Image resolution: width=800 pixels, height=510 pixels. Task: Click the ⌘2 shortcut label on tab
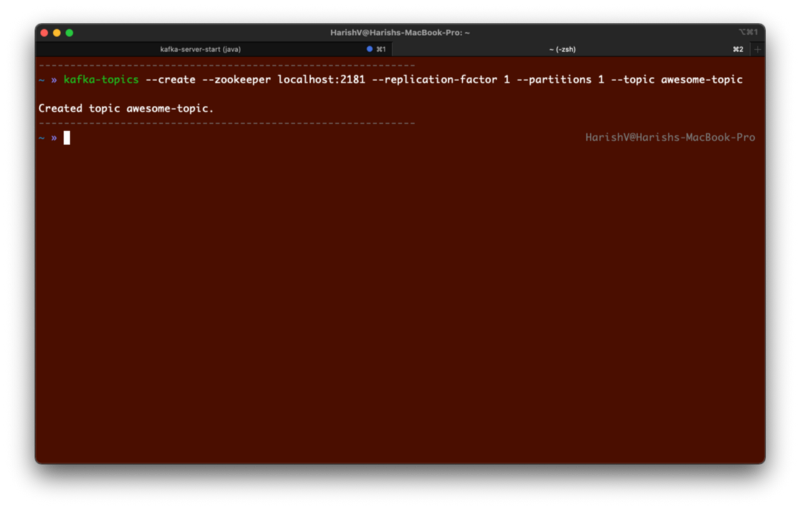pyautogui.click(x=738, y=49)
